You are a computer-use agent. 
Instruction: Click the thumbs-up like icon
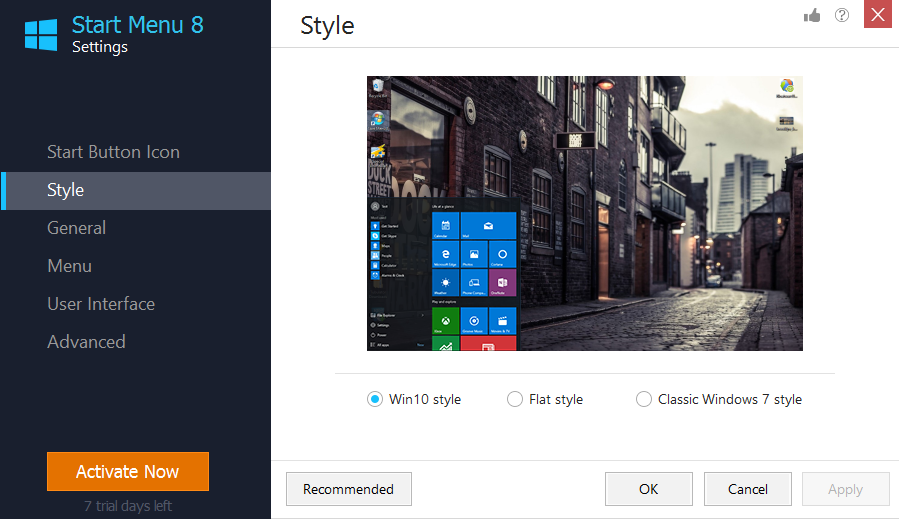812,15
